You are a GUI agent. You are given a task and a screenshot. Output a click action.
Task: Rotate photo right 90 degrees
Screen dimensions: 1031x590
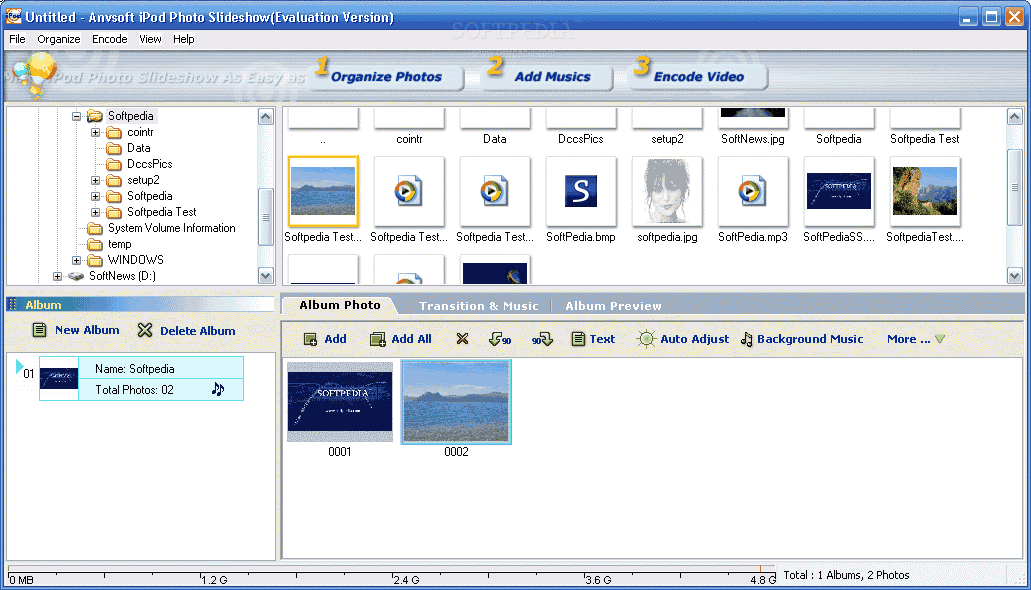(x=542, y=339)
